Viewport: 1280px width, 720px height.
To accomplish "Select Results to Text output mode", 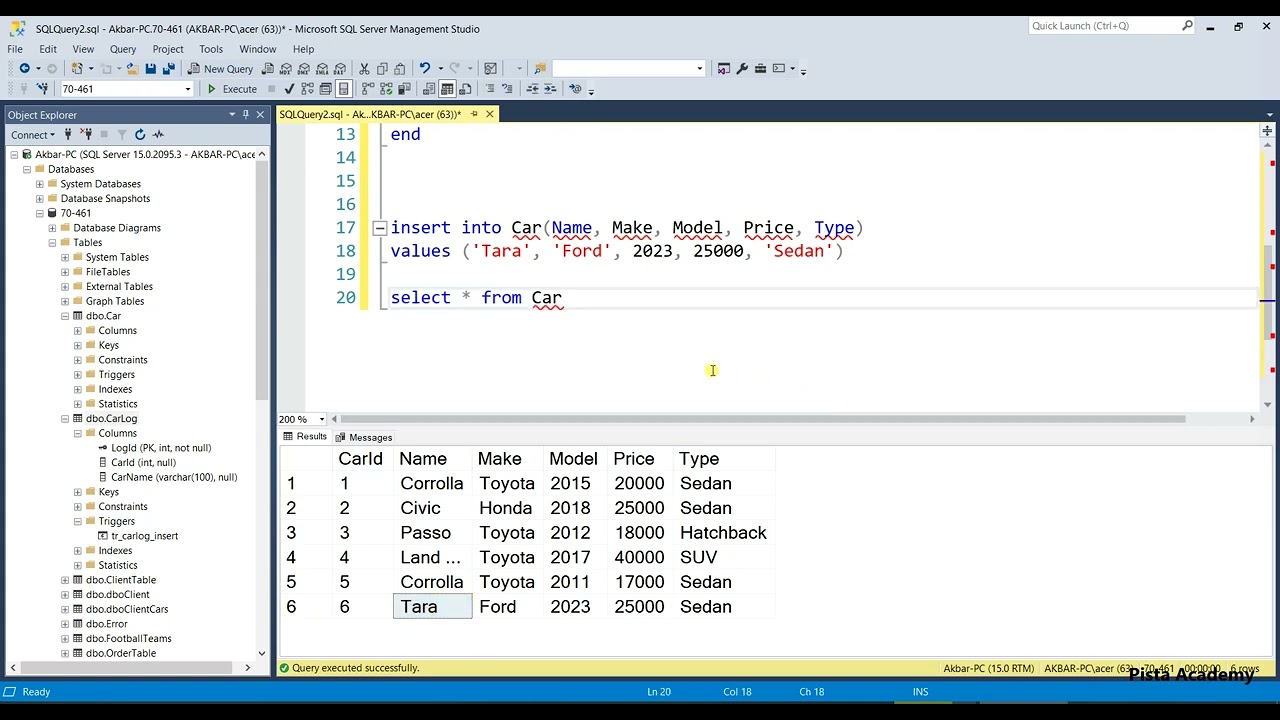I will coord(429,89).
